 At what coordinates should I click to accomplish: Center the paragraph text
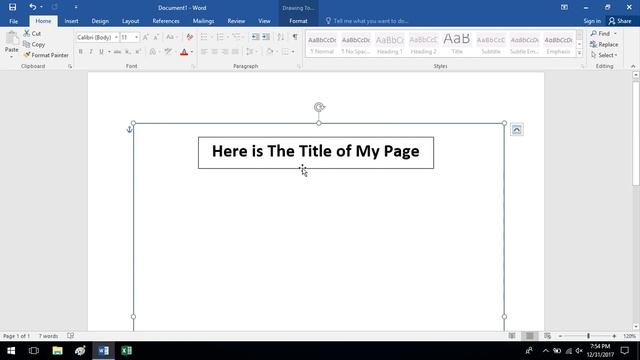coord(214,52)
